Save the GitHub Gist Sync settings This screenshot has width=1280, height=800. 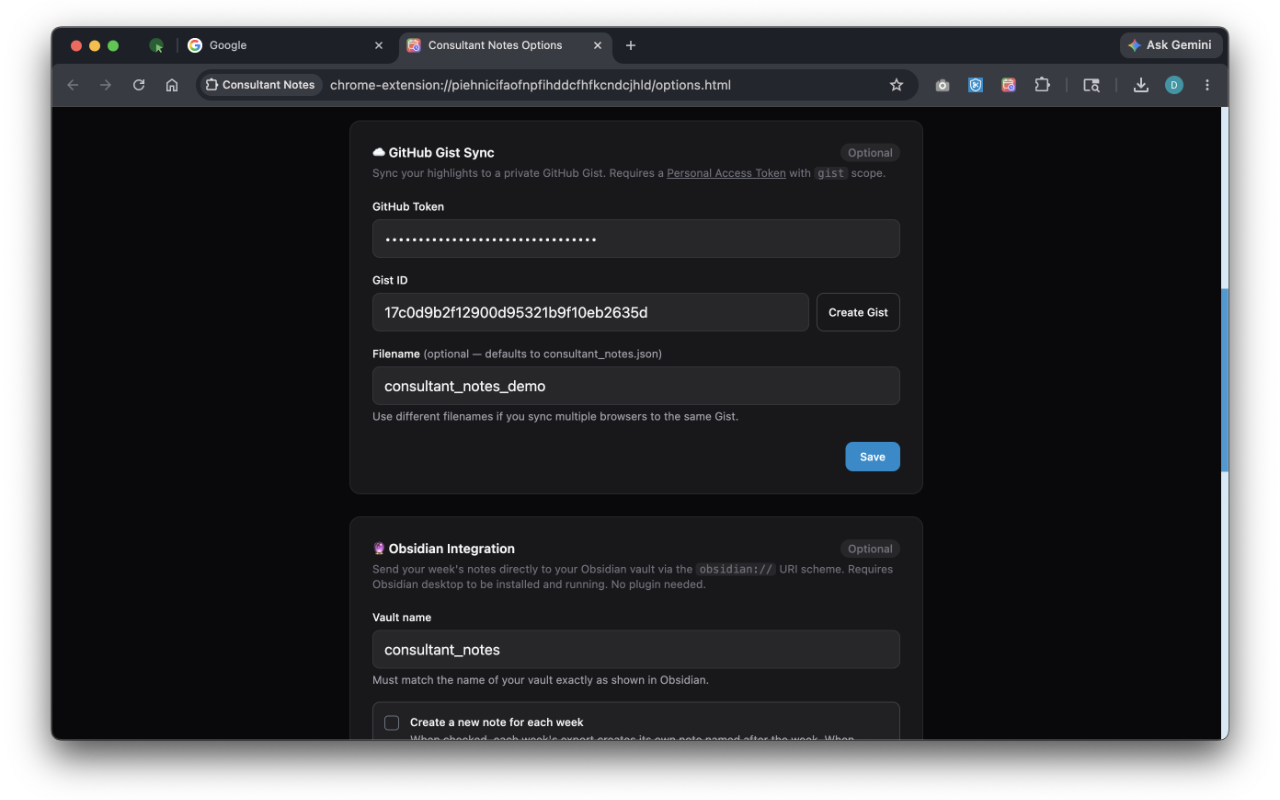tap(872, 457)
